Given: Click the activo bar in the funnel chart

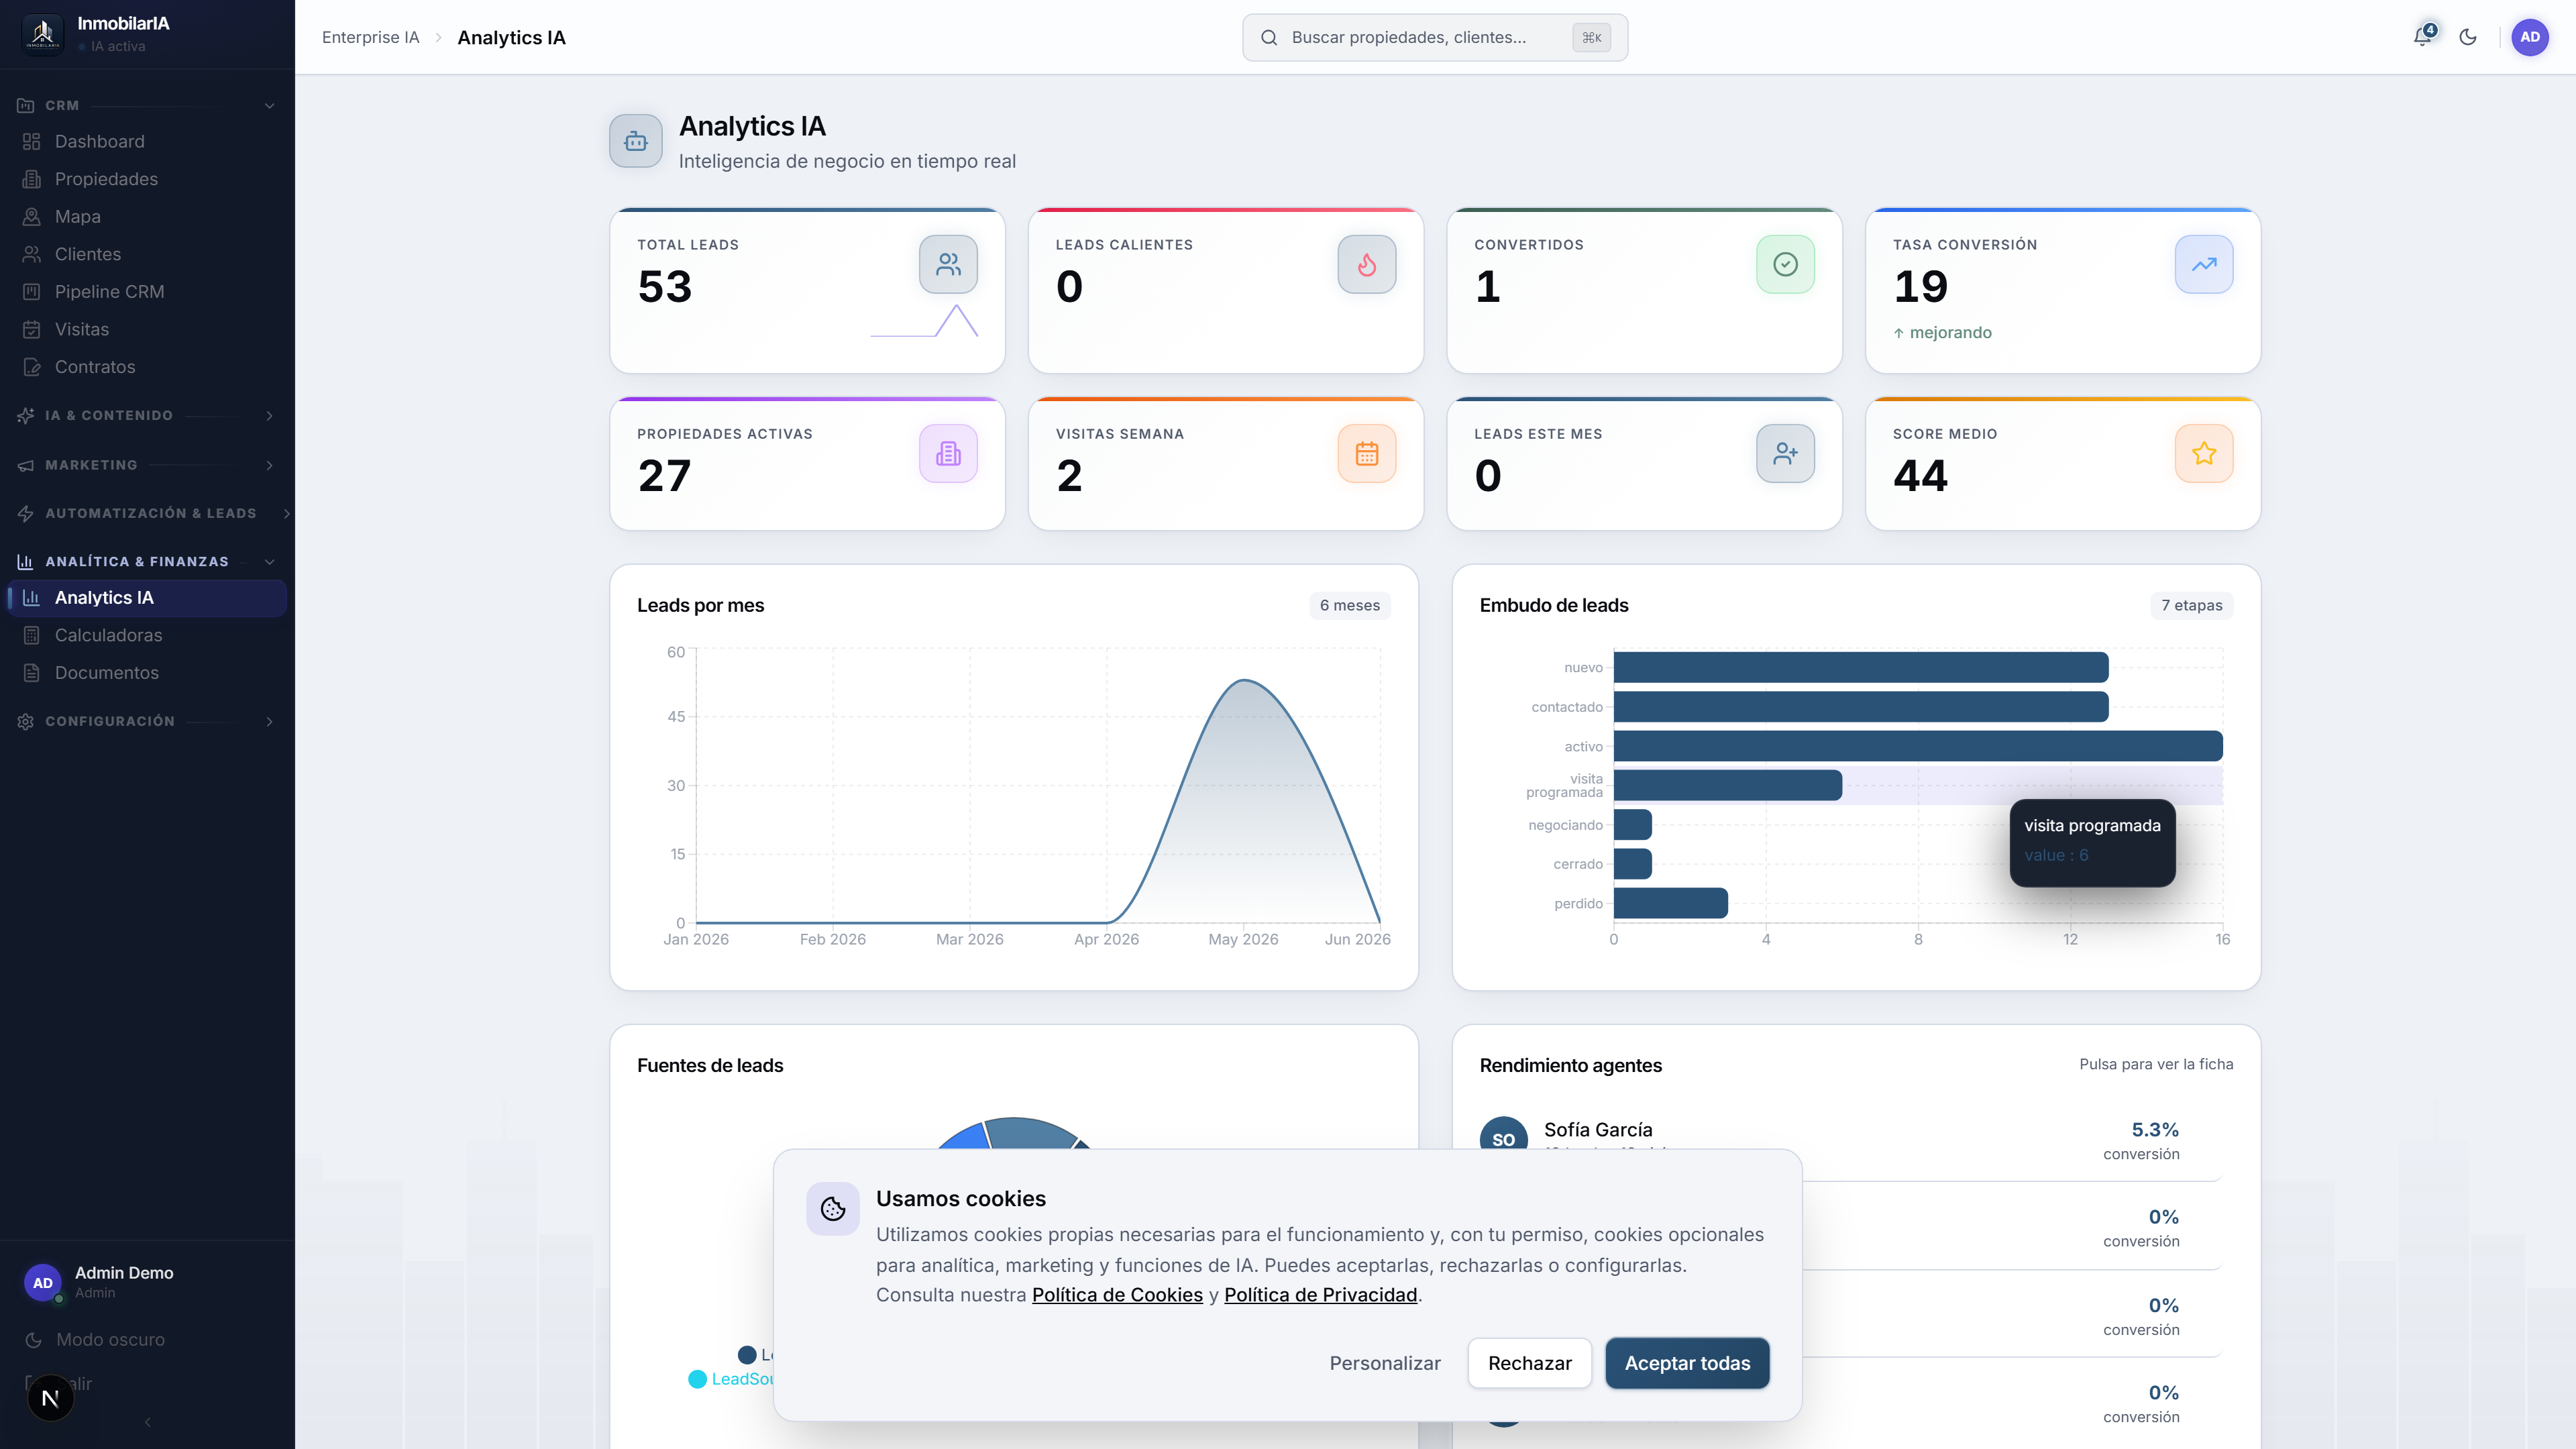Looking at the screenshot, I should [x=1917, y=746].
